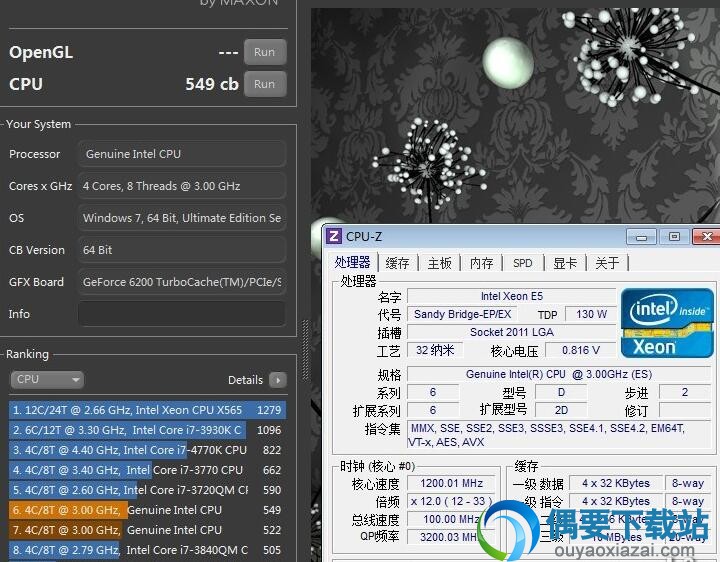Viewport: 720px width, 562px height.
Task: Switch to CPU-Z 缓存 tab
Action: coord(398,263)
